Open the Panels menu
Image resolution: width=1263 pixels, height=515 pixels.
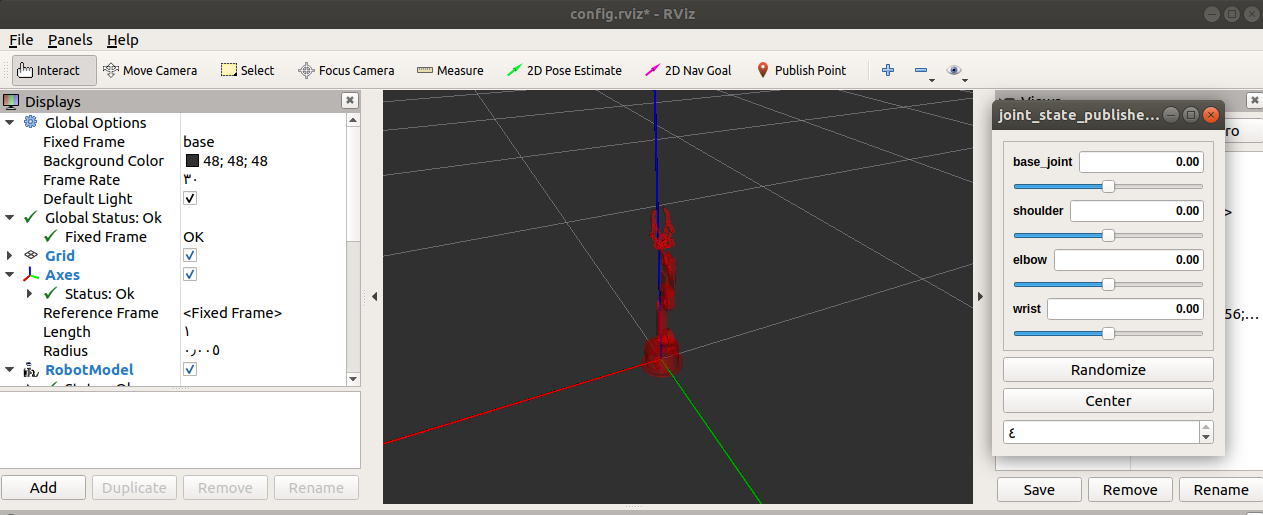click(x=70, y=40)
